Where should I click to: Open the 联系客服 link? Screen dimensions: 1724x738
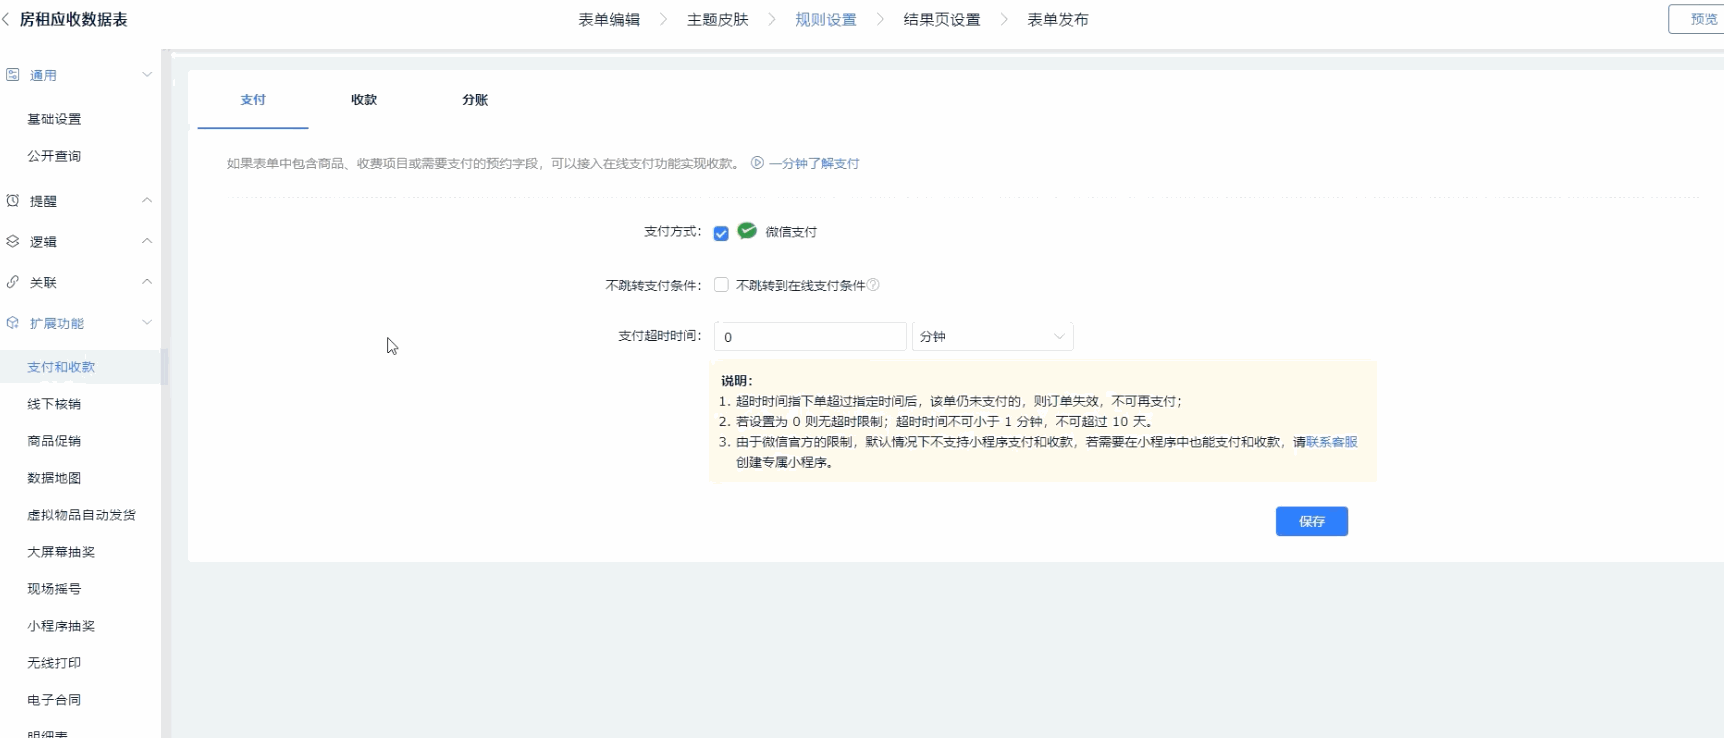[1331, 442]
